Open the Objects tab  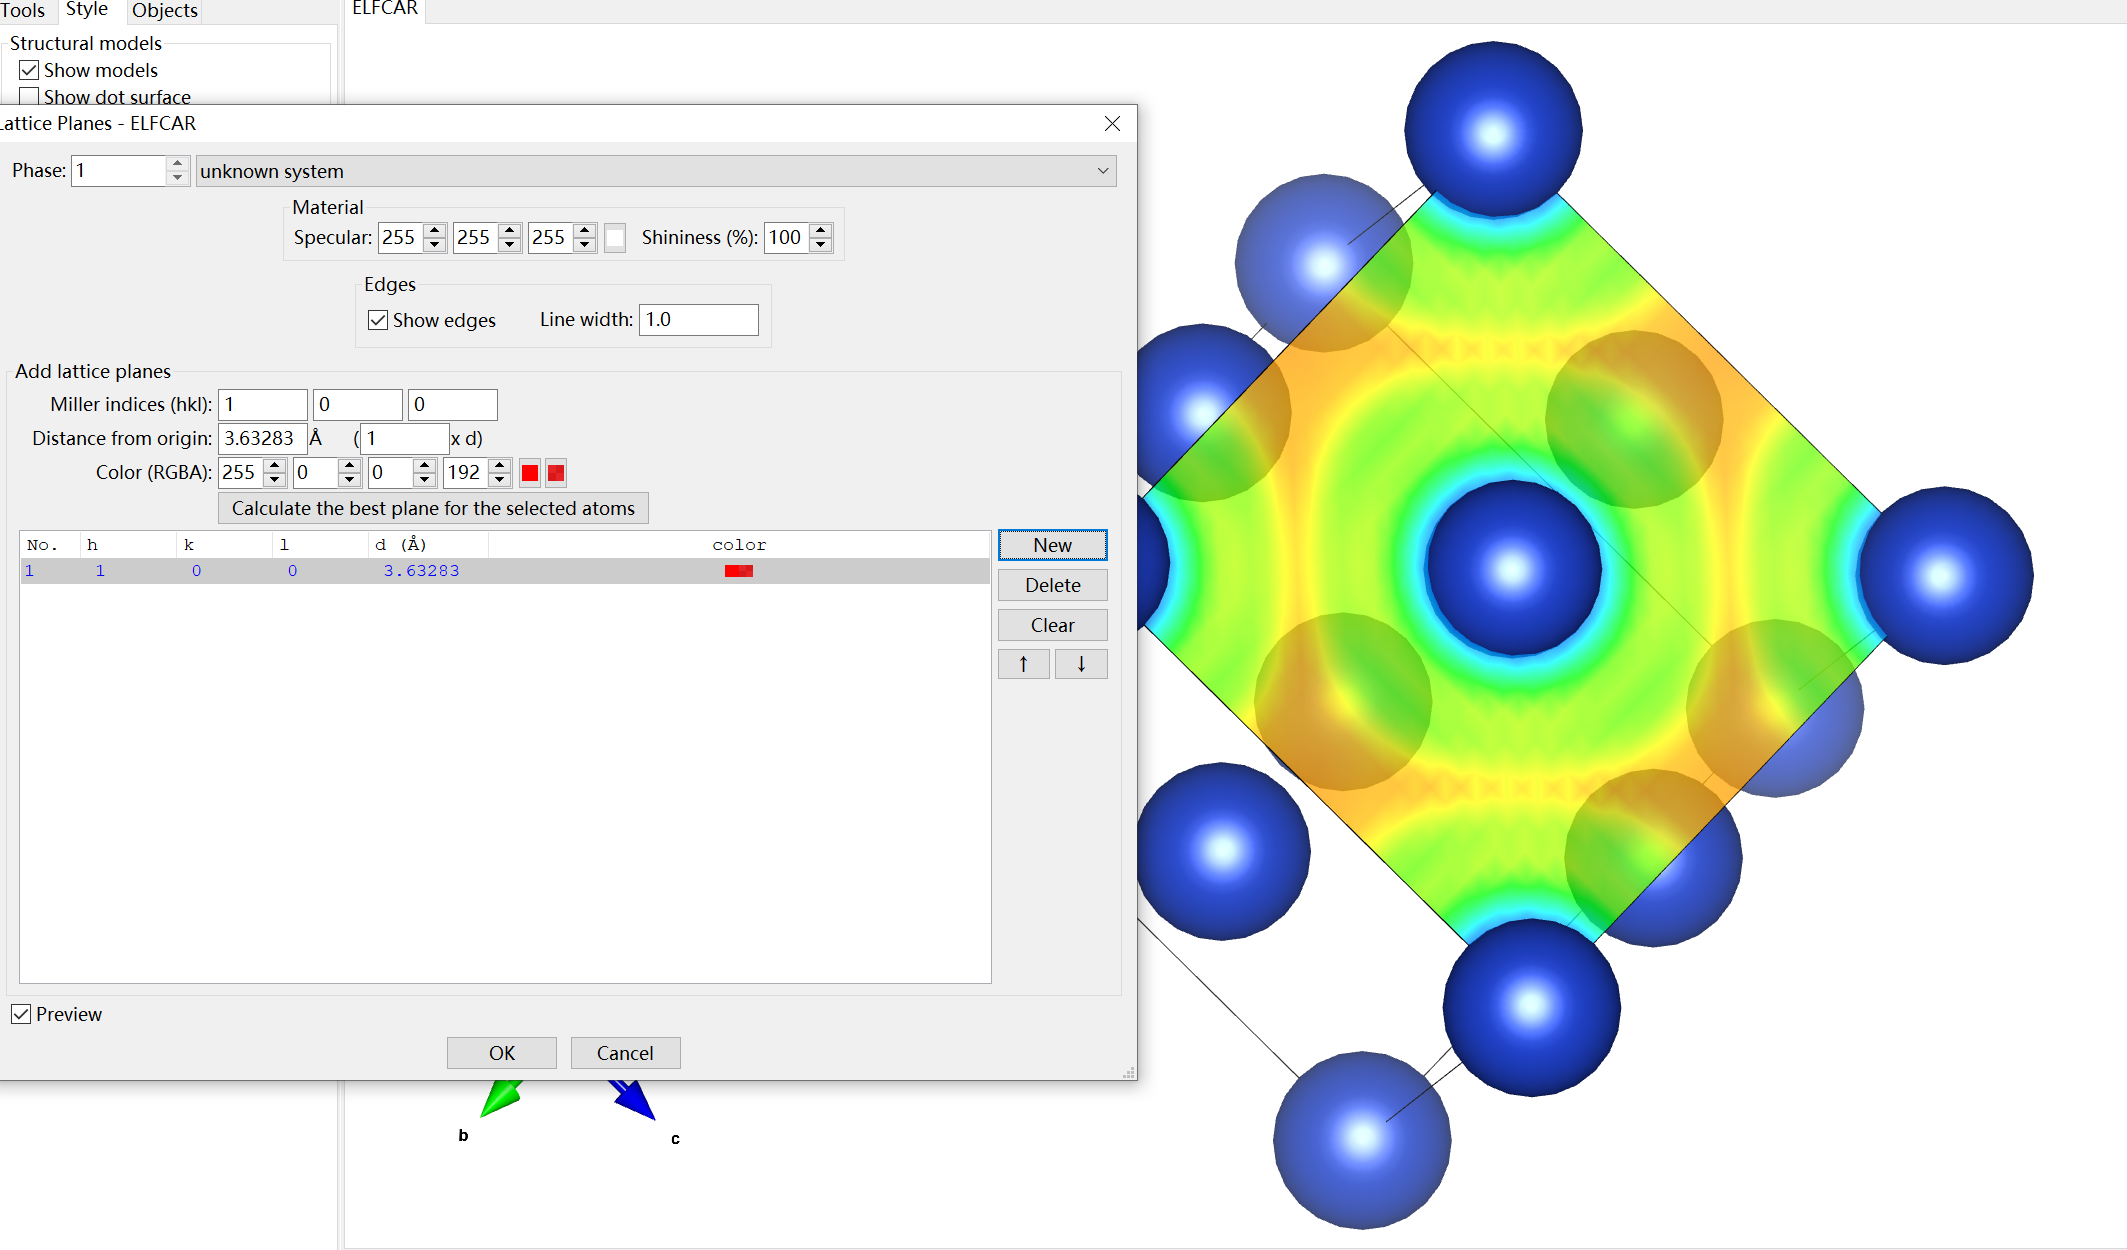pos(164,10)
